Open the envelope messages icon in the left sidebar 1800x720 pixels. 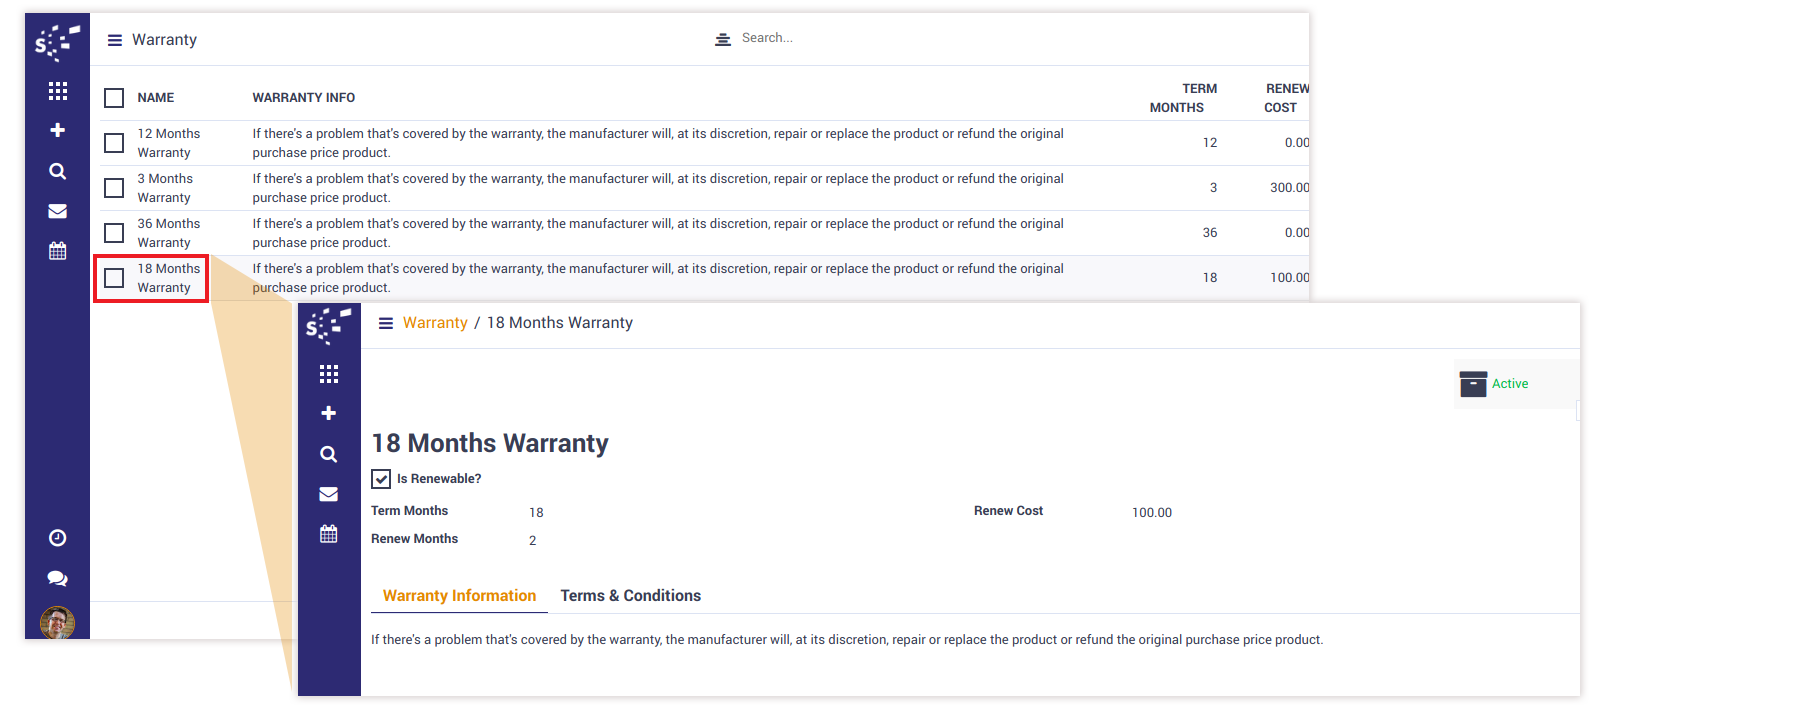(x=58, y=211)
